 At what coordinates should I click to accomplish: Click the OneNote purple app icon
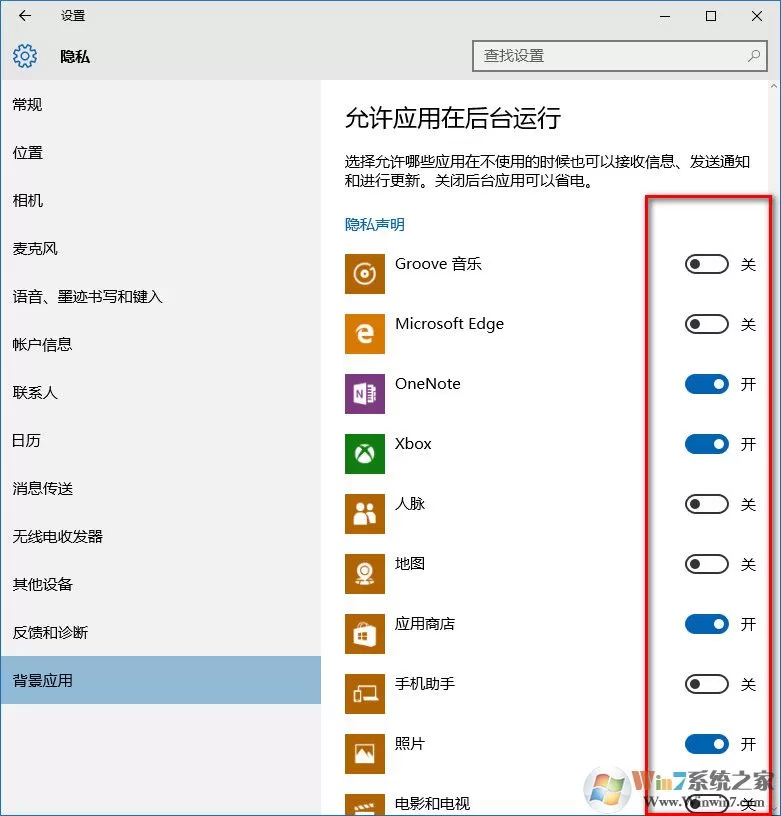[x=365, y=393]
